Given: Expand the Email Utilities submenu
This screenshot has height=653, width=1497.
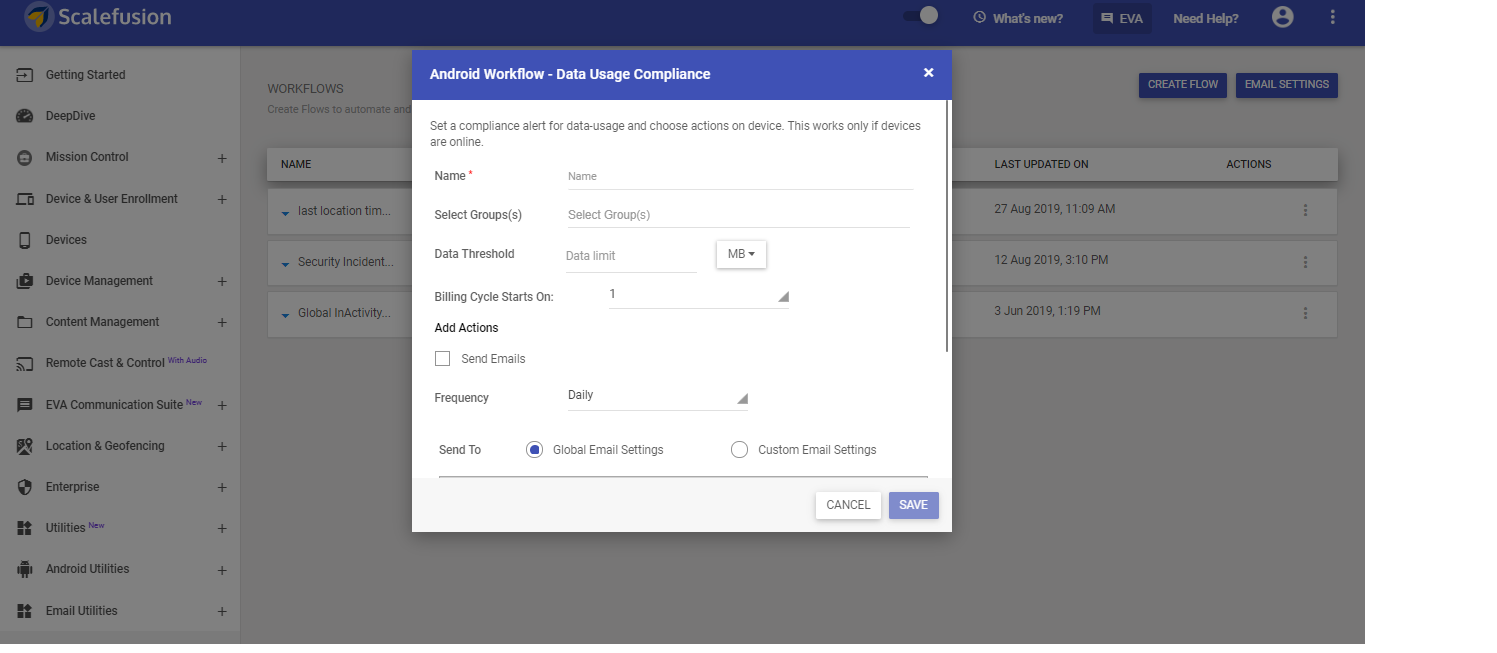Looking at the screenshot, I should (x=222, y=611).
